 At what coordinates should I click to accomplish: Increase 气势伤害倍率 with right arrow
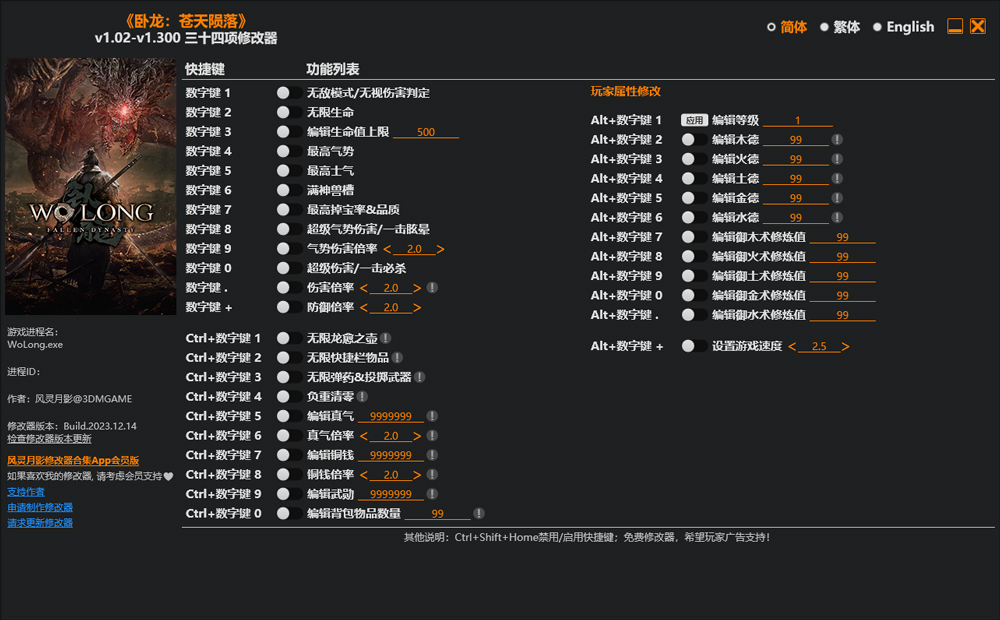tap(440, 249)
